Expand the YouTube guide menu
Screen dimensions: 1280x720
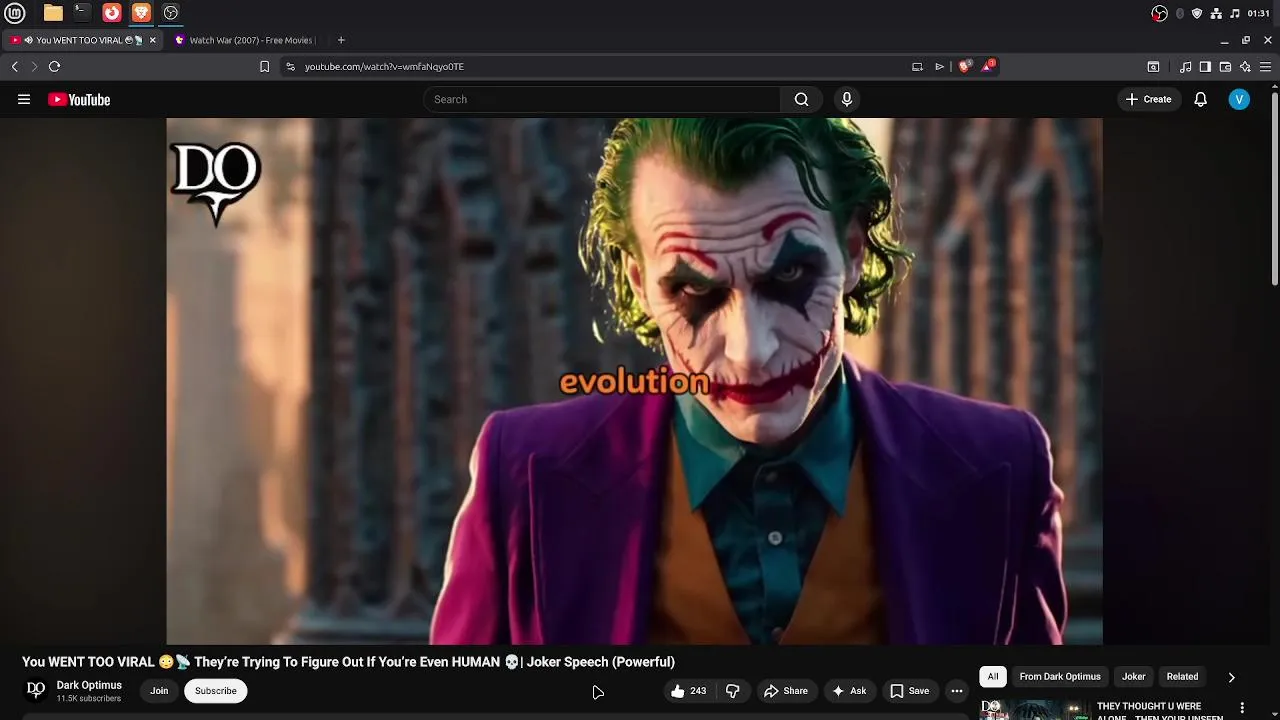[x=24, y=99]
